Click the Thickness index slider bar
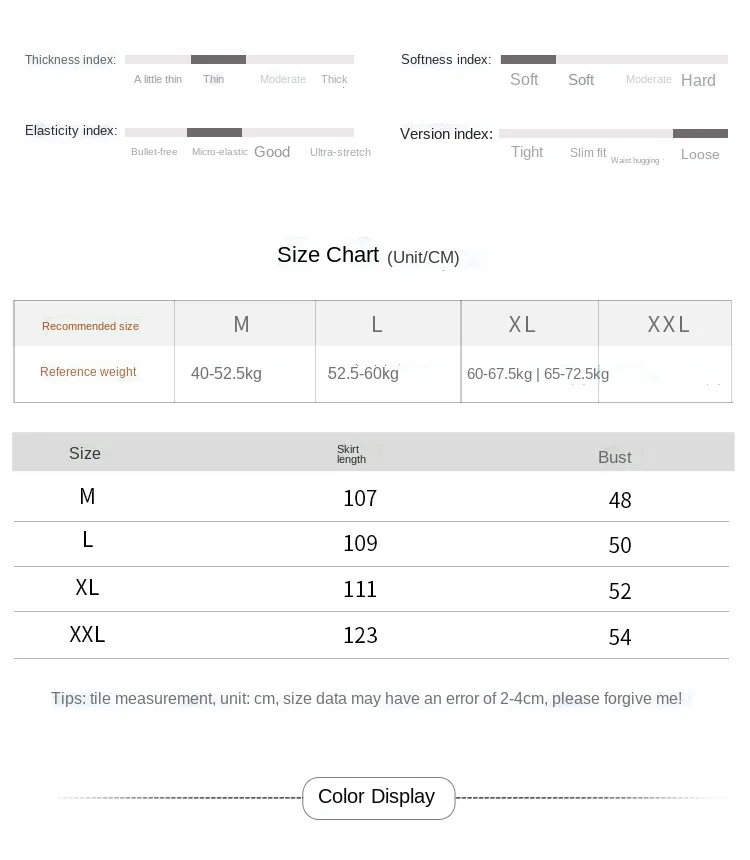The image size is (750, 860). pos(239,59)
